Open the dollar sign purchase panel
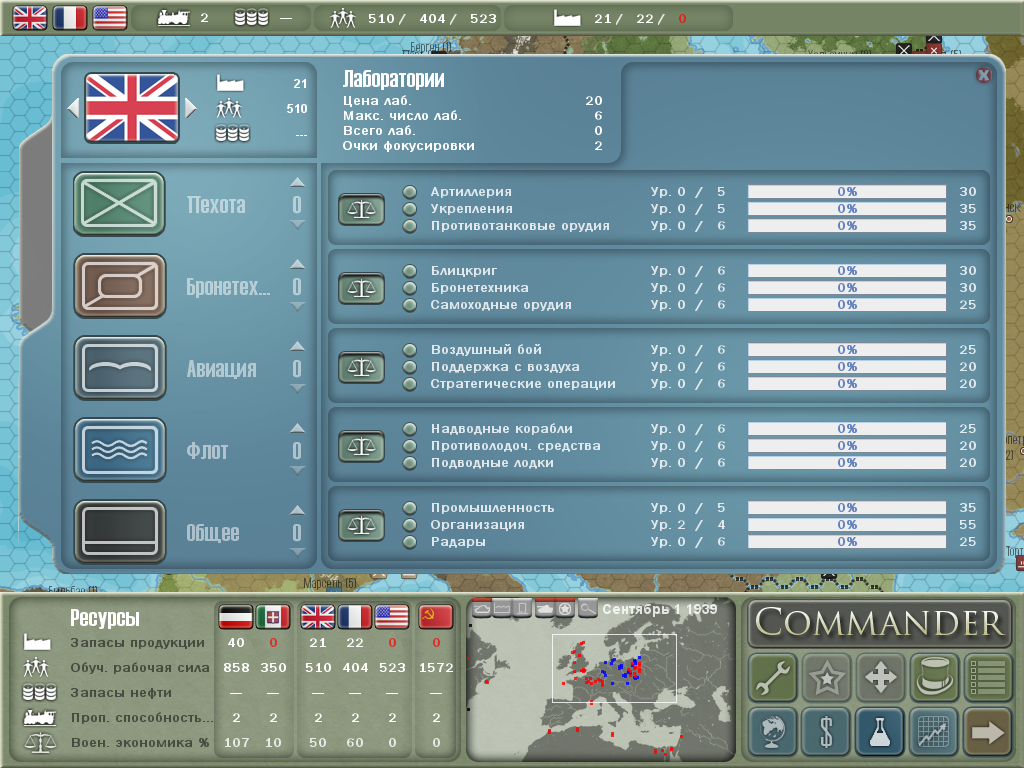The image size is (1024, 768). (826, 732)
